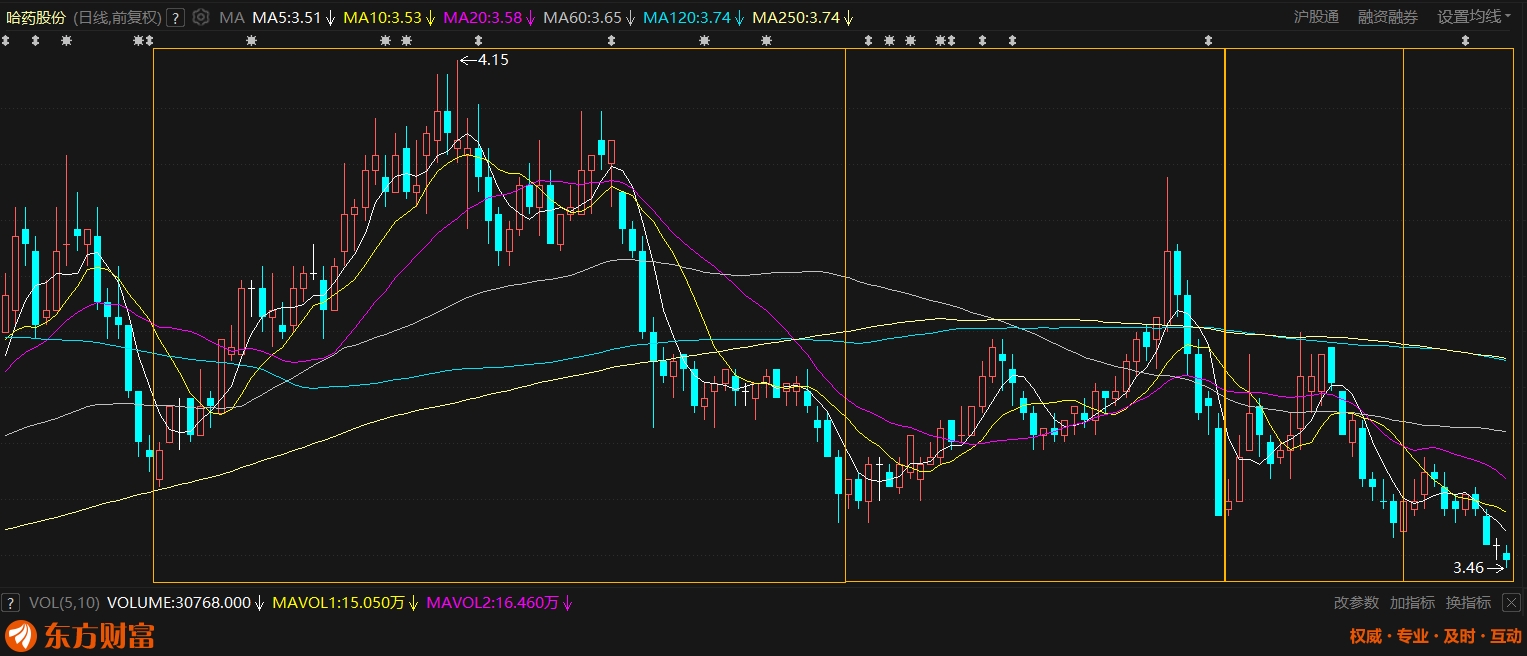Image resolution: width=1527 pixels, height=656 pixels.
Task: Expand the 设置均线 dropdown
Action: coord(1474,17)
